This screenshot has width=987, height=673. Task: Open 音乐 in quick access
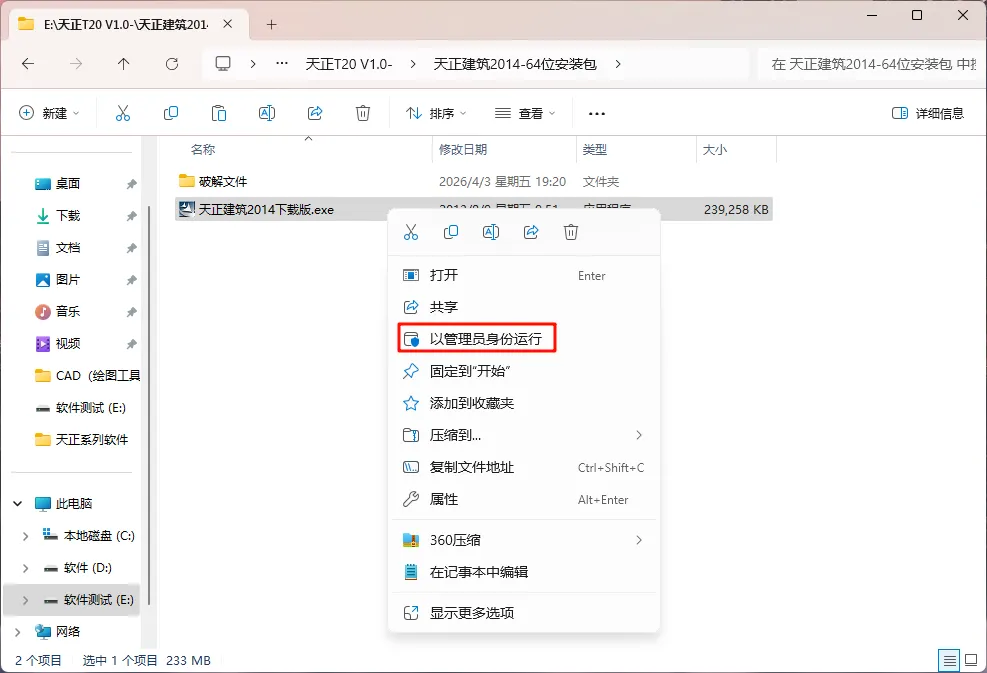(67, 311)
